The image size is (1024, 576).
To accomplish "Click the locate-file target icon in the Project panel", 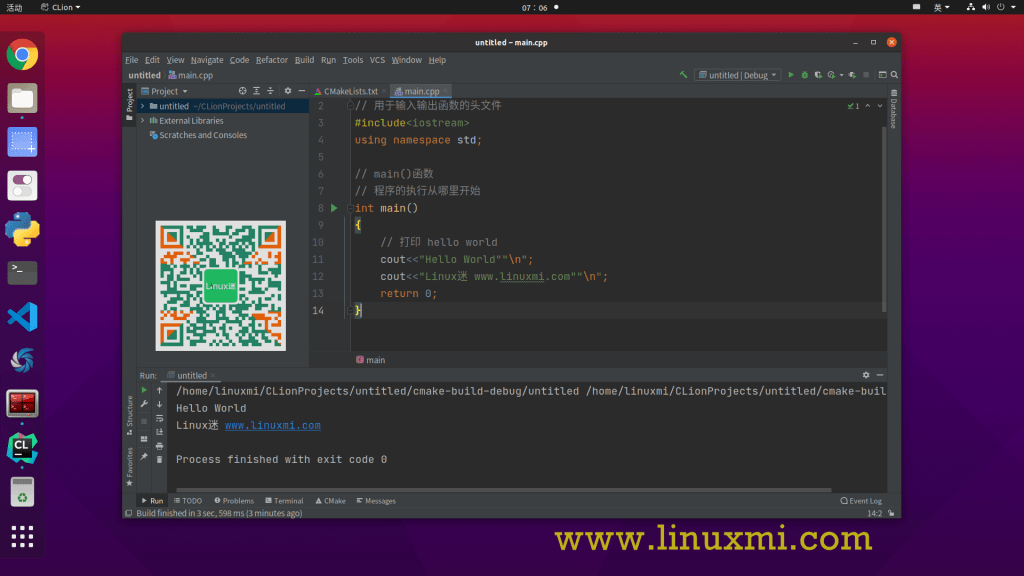I will tap(242, 91).
